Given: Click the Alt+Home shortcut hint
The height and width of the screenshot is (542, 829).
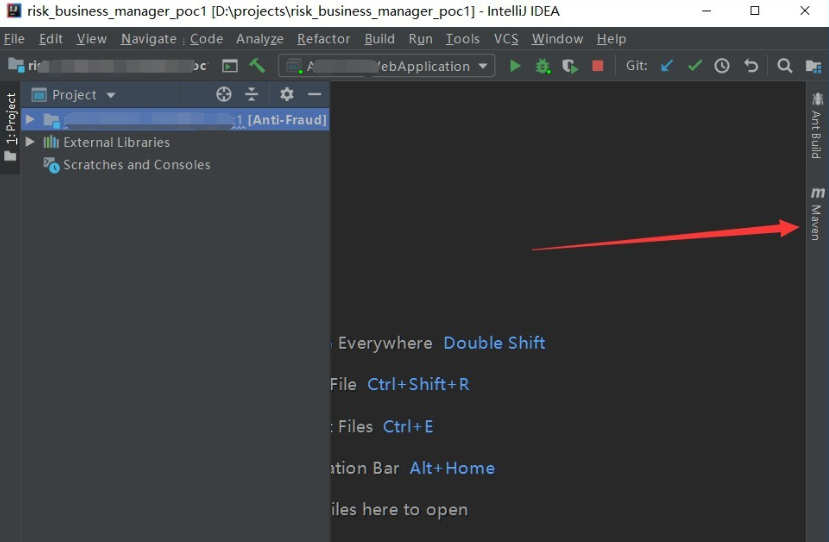Looking at the screenshot, I should [452, 468].
